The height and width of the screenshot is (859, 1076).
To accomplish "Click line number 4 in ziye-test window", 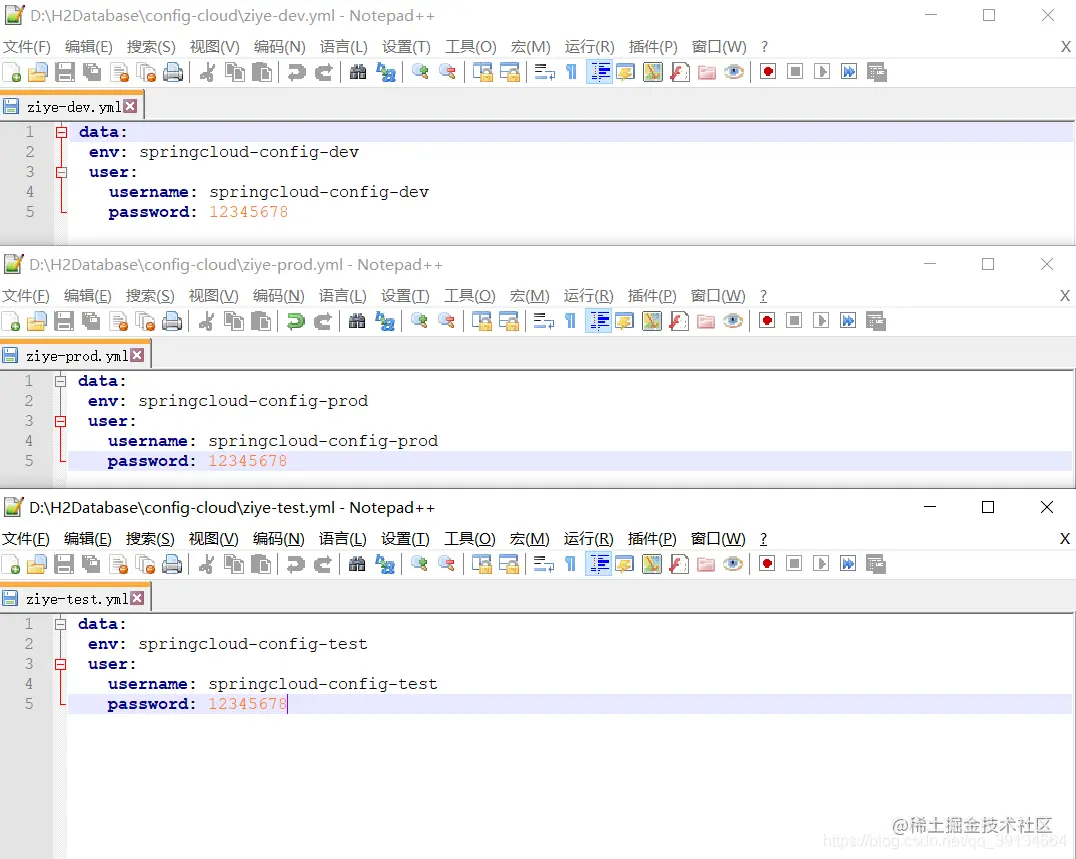I will click(x=29, y=684).
